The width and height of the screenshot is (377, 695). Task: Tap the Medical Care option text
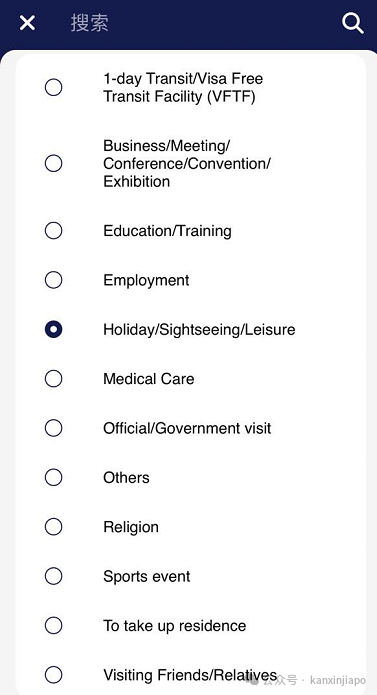pyautogui.click(x=148, y=379)
